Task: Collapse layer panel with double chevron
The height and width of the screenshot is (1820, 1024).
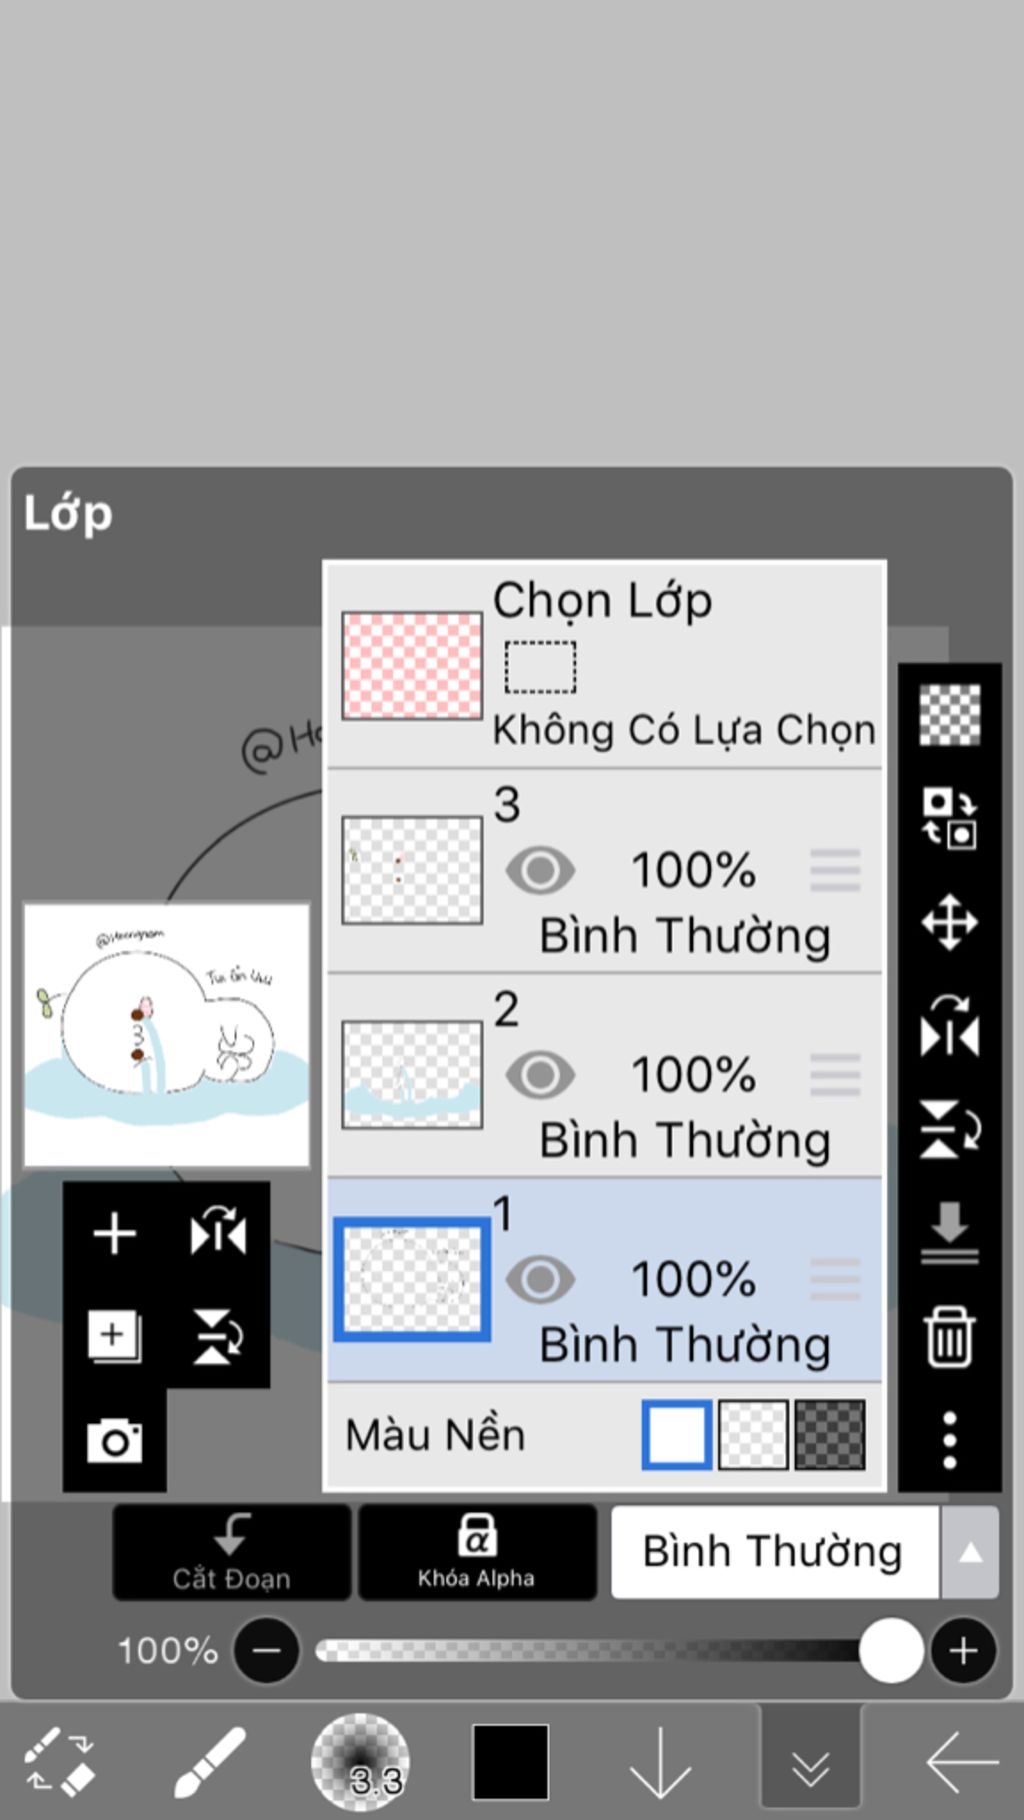Action: (810, 1764)
